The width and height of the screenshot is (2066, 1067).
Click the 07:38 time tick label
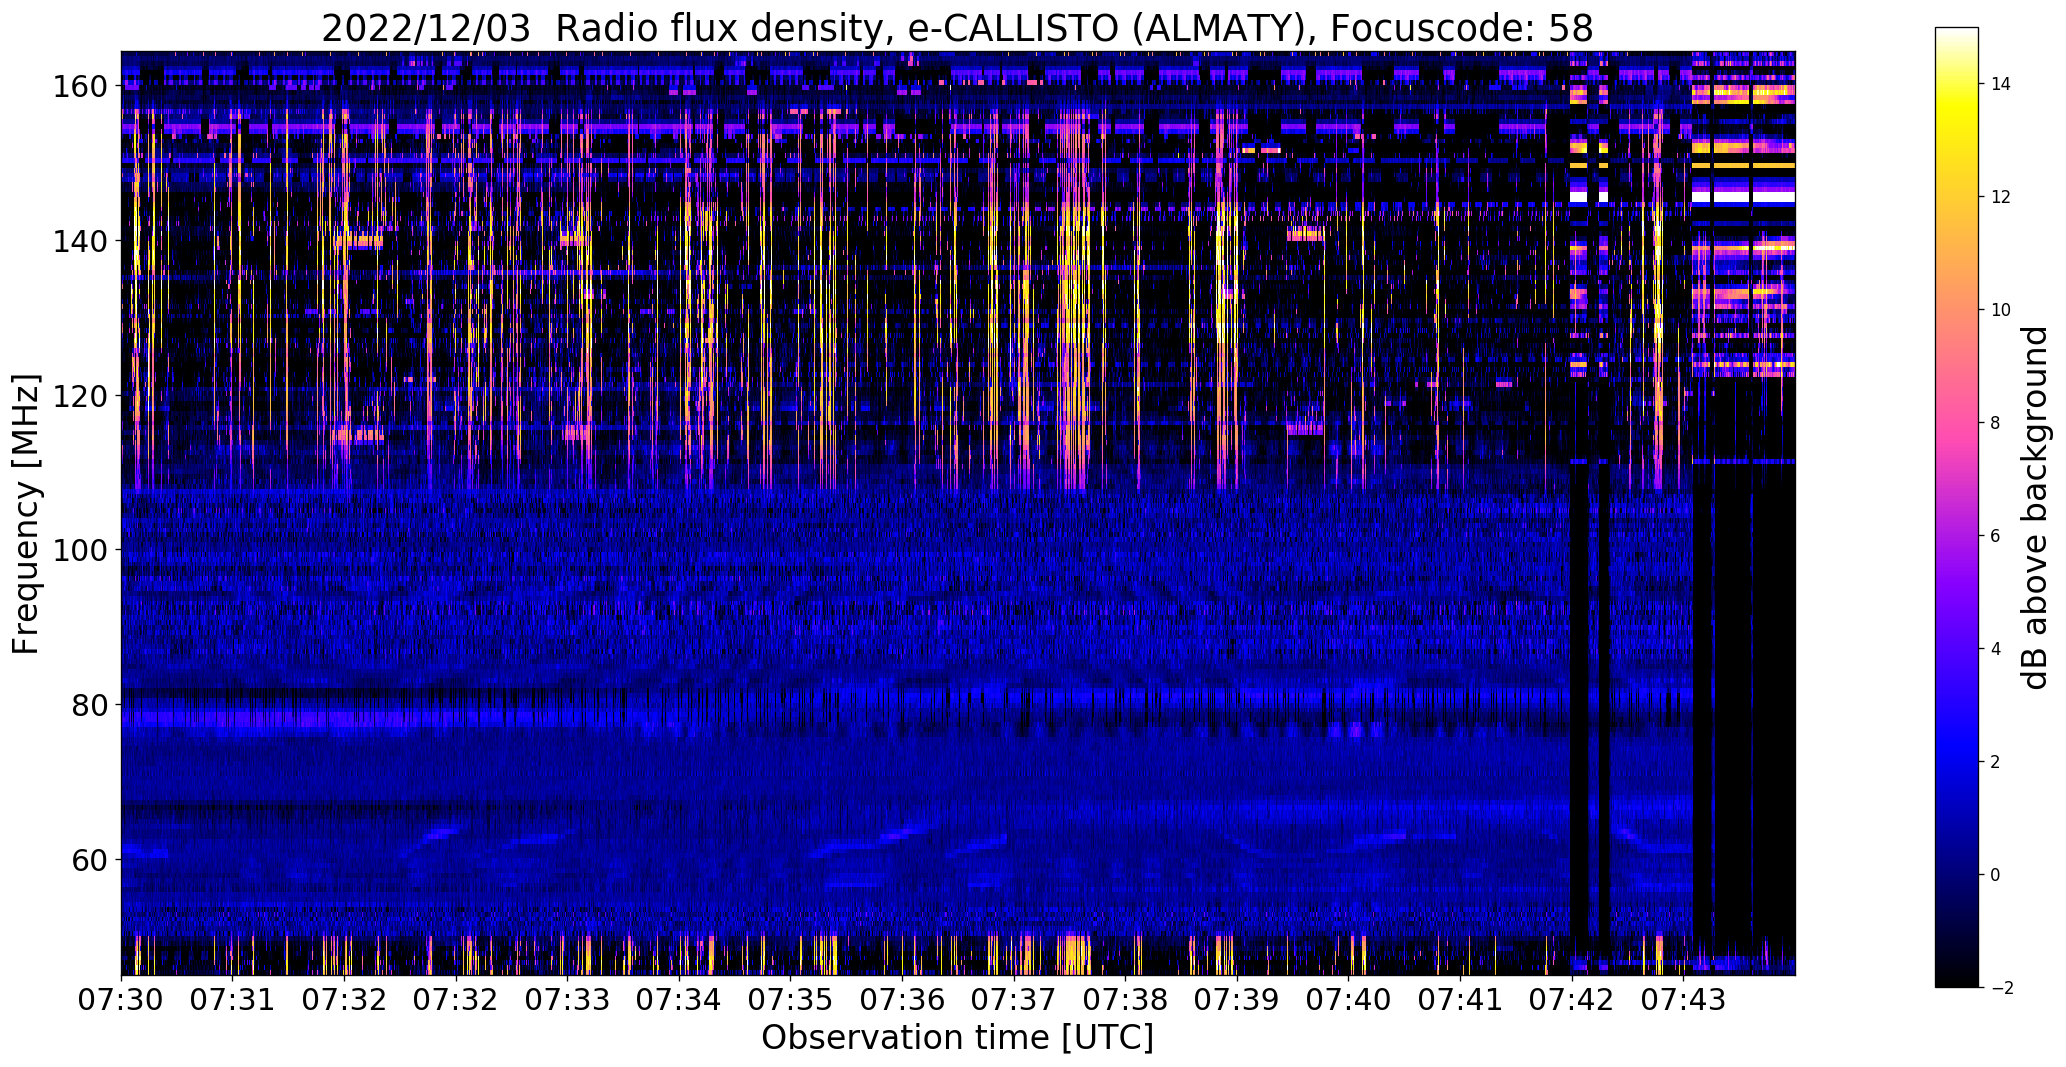(1126, 1000)
